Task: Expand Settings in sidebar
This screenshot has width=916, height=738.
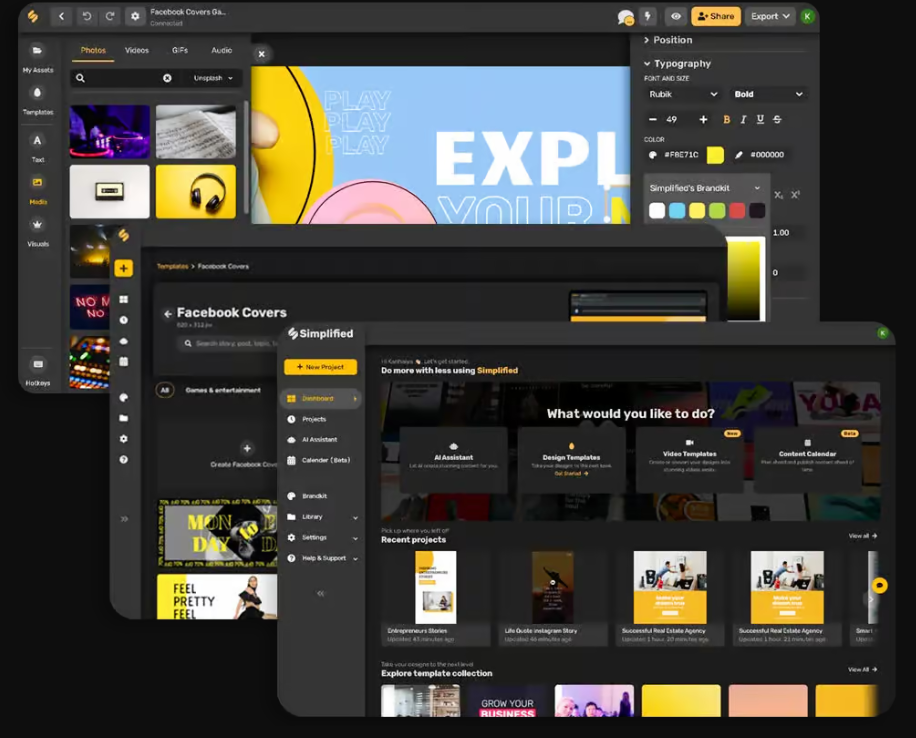Action: [x=321, y=538]
